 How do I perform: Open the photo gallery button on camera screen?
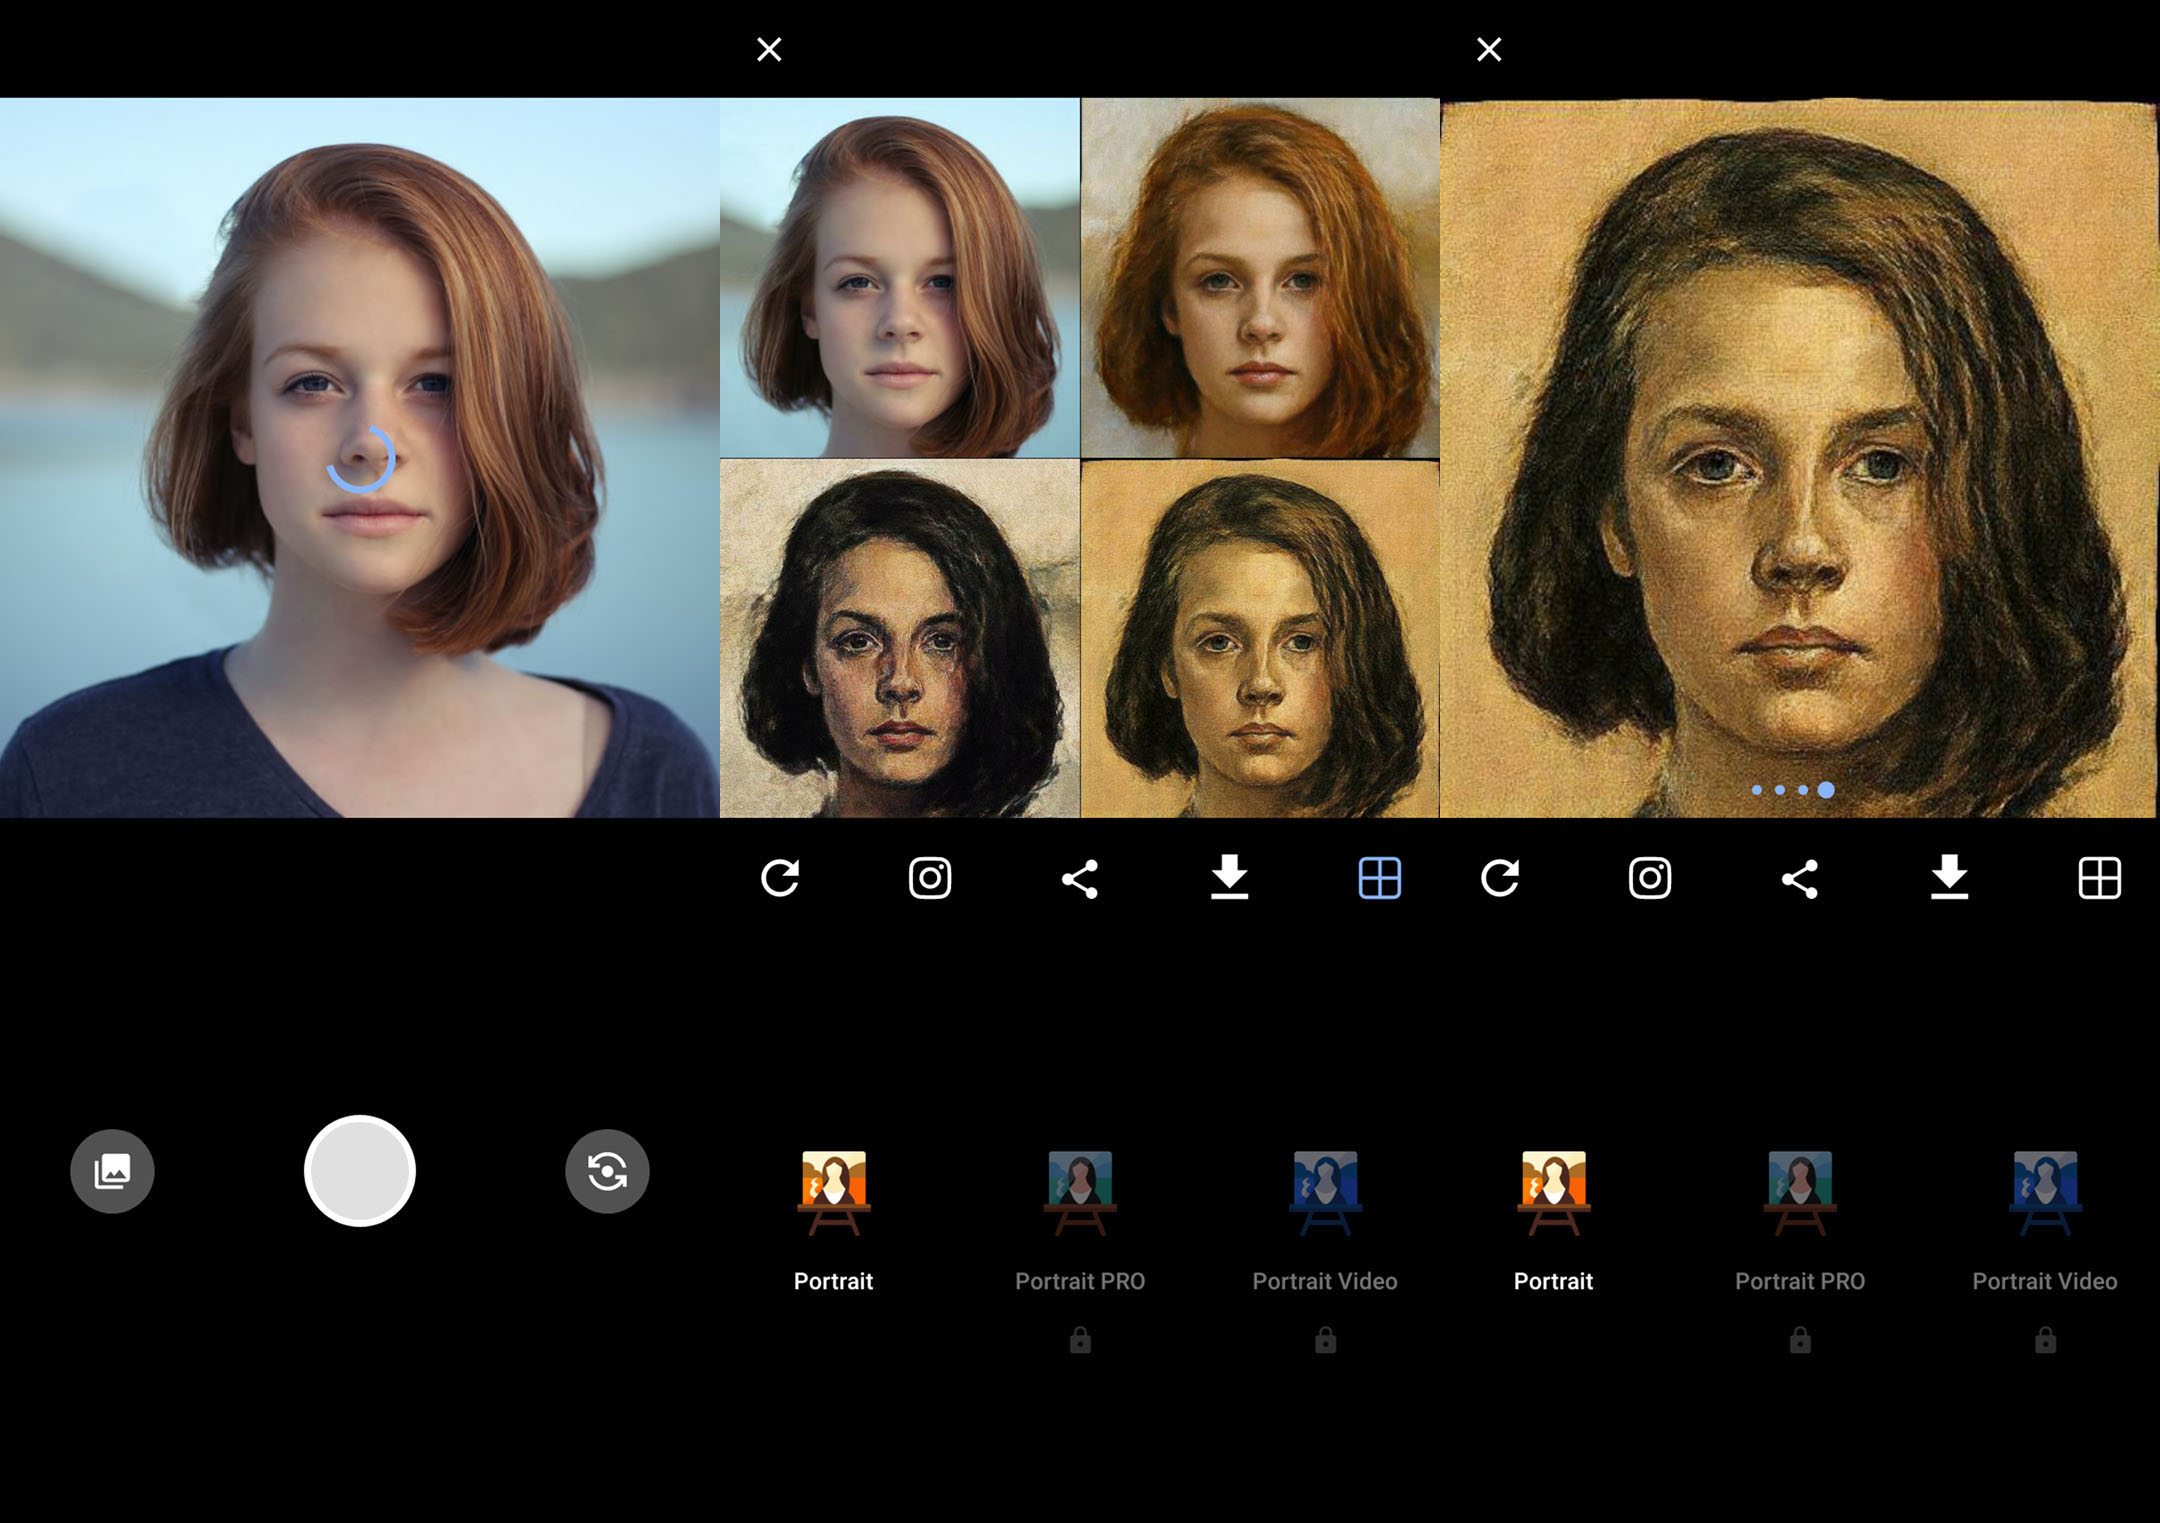coord(112,1171)
